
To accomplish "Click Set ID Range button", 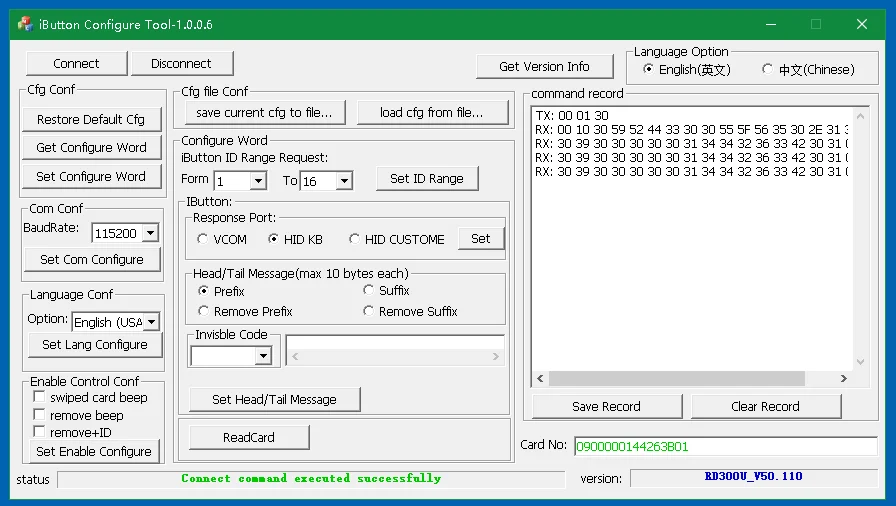I will pos(427,179).
